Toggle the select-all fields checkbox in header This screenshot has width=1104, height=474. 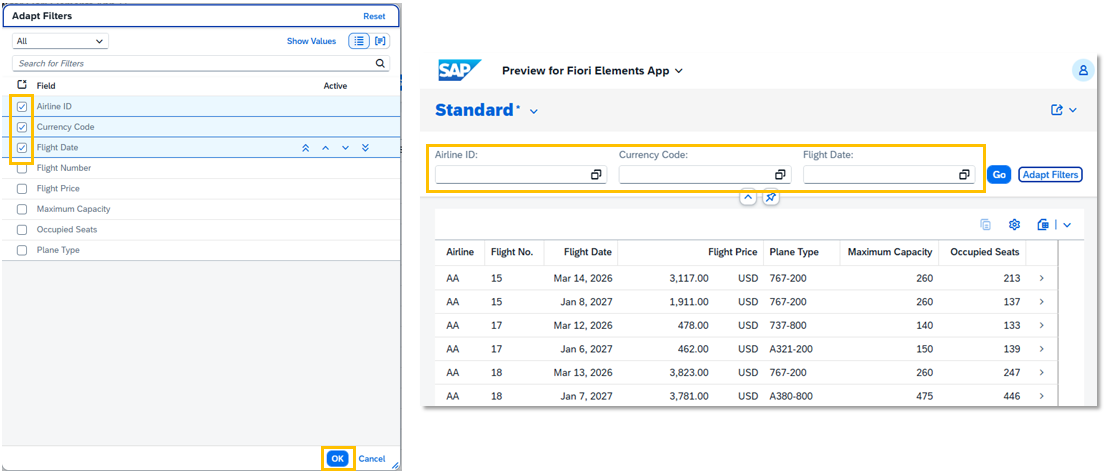coord(23,85)
